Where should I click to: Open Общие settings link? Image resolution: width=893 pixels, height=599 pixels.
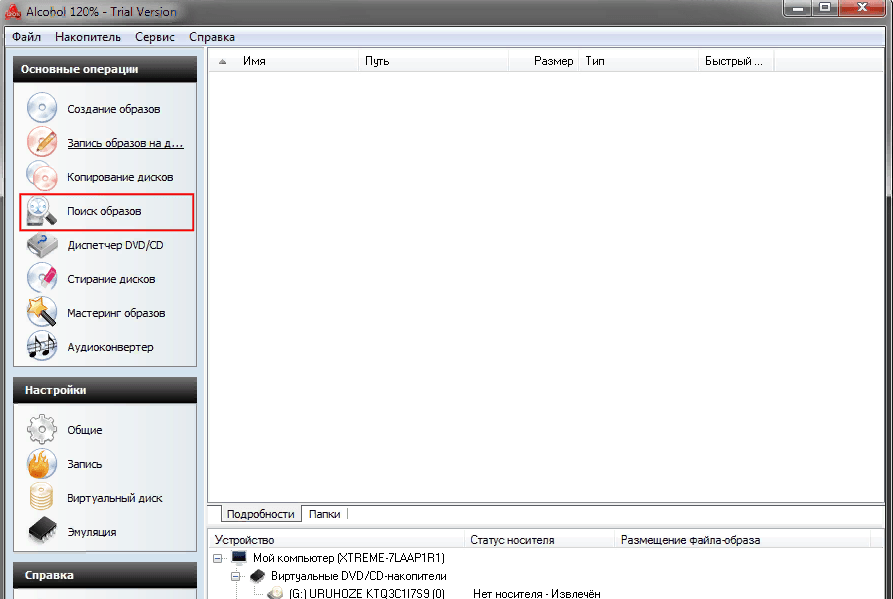(x=85, y=430)
